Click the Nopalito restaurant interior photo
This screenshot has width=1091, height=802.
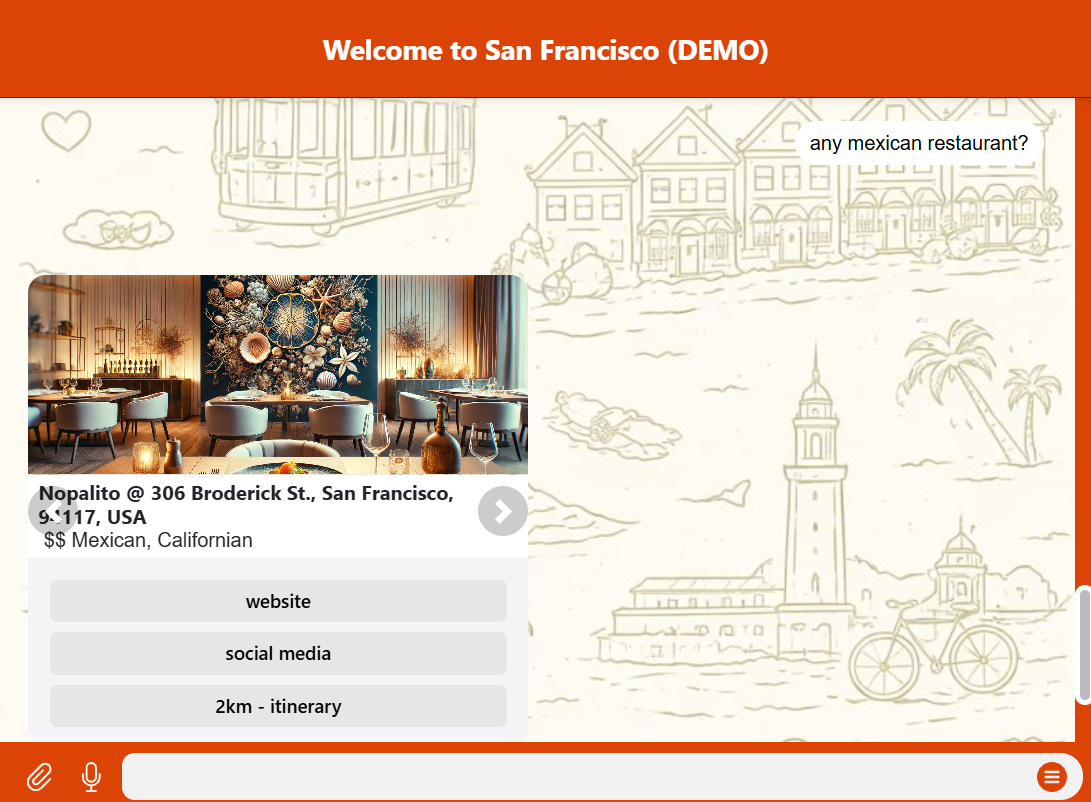tap(278, 374)
